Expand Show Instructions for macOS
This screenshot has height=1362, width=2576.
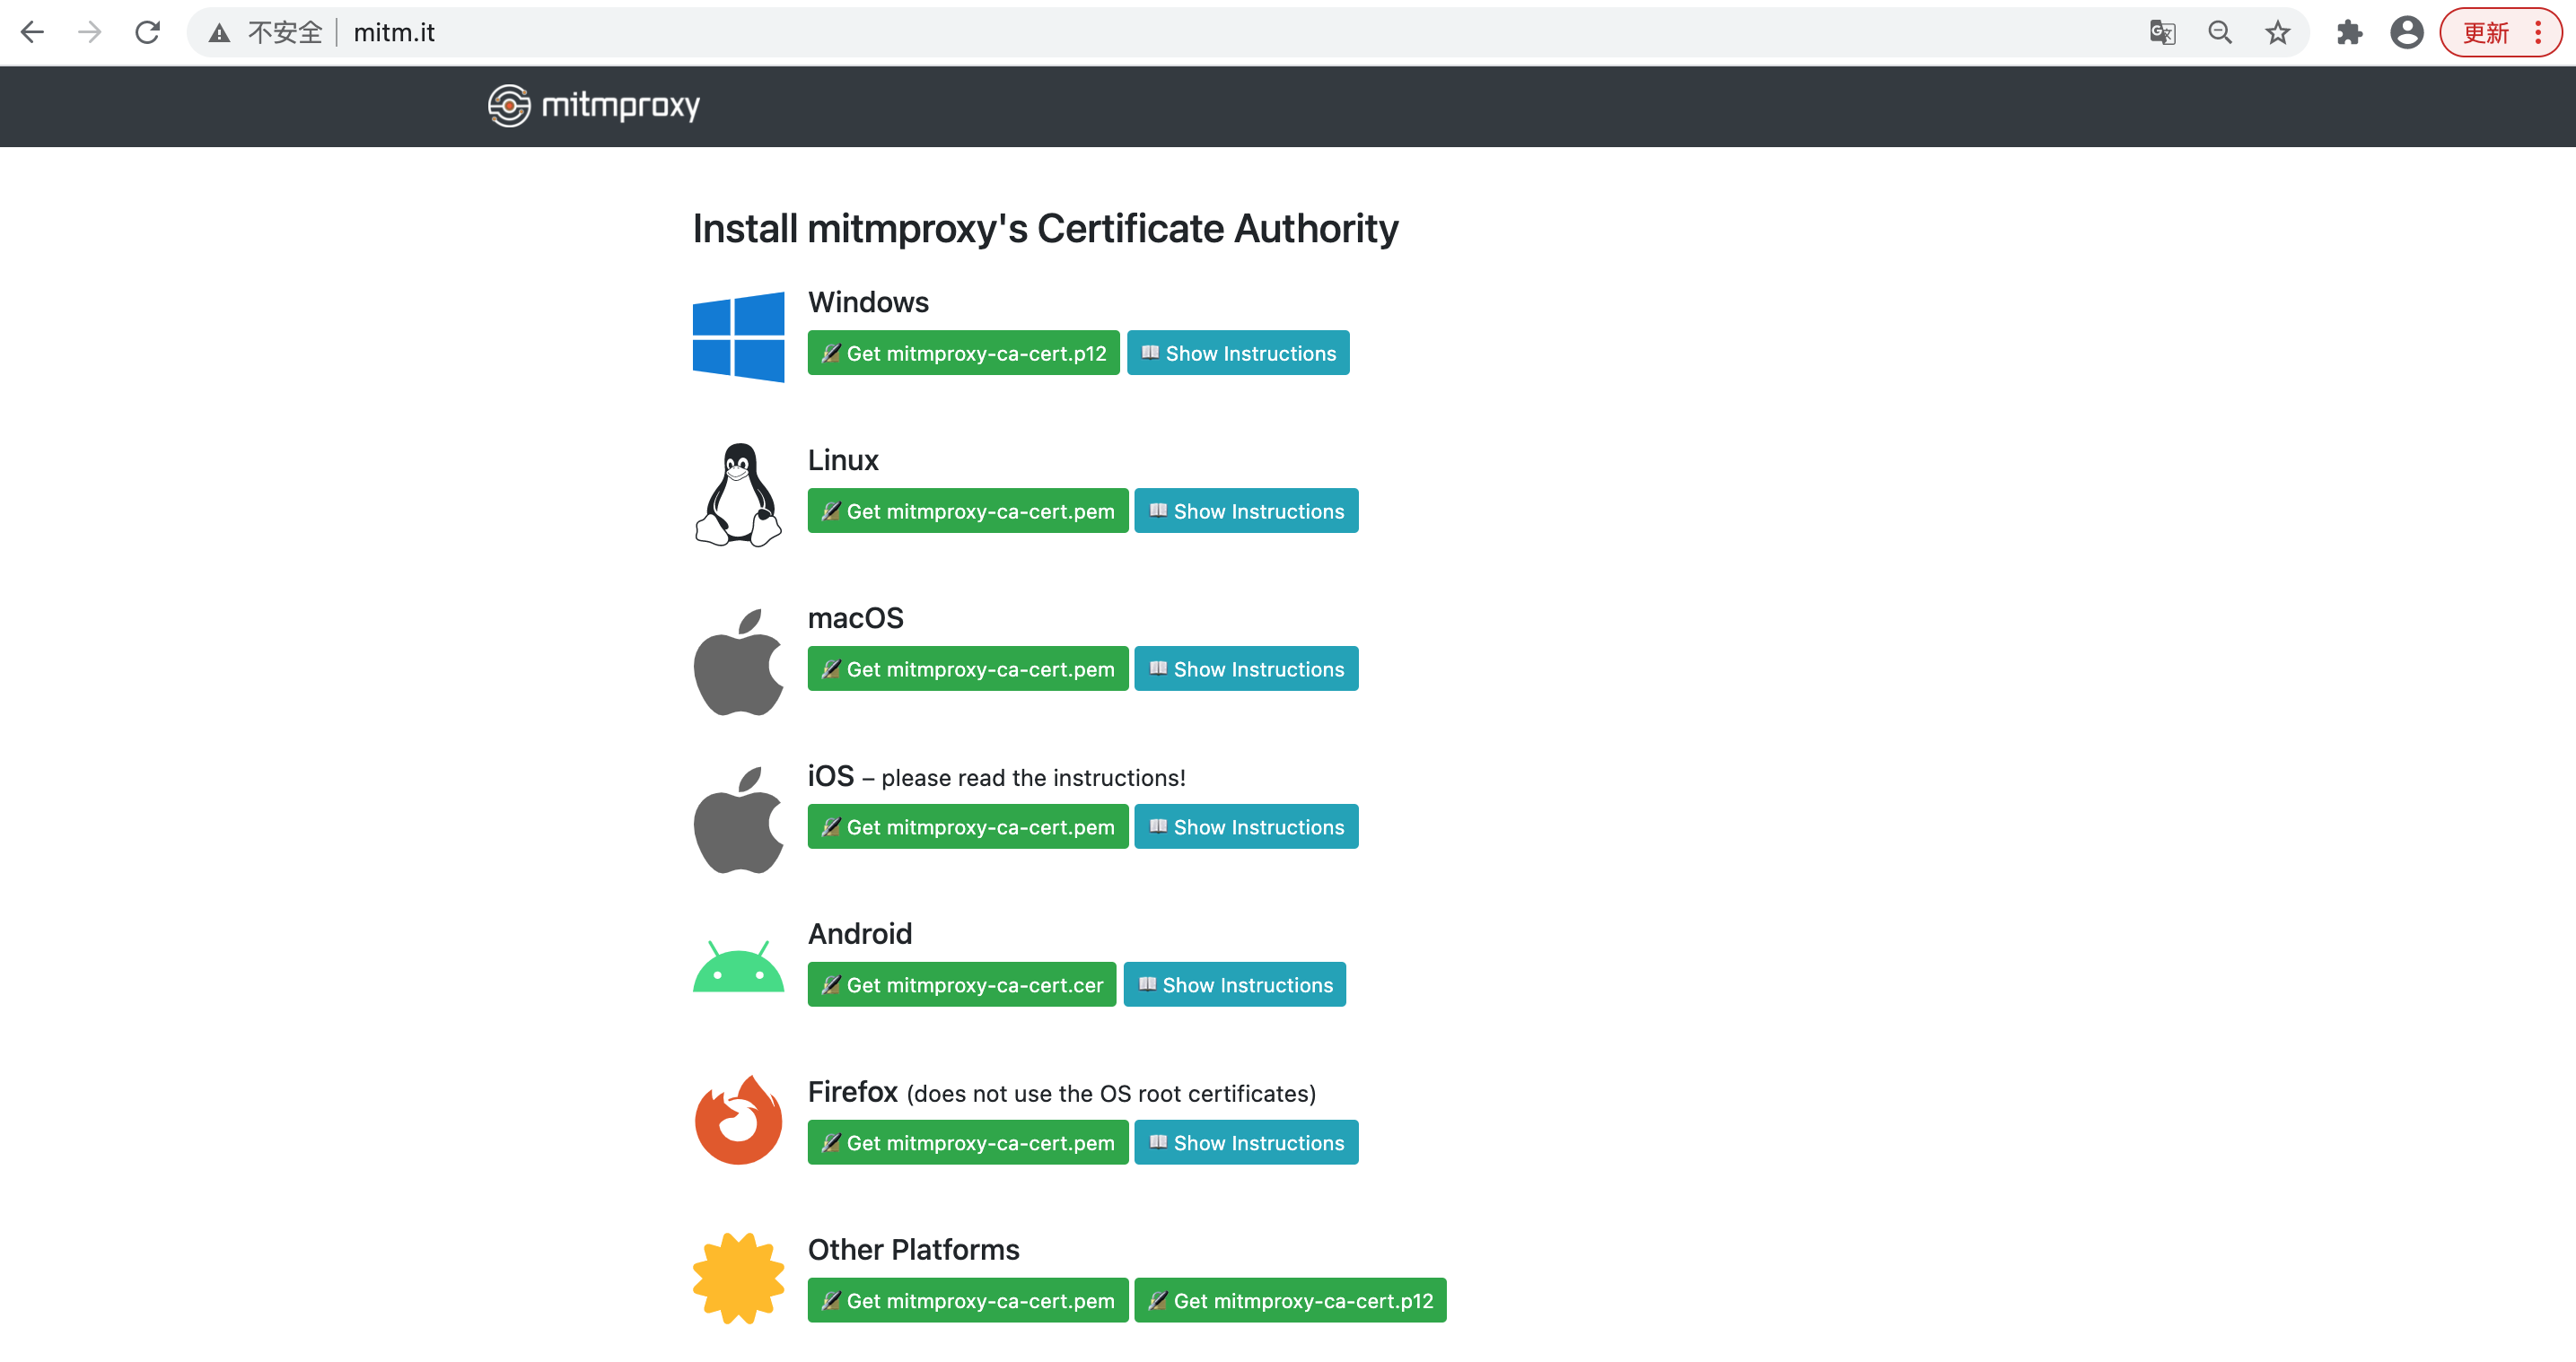1245,669
